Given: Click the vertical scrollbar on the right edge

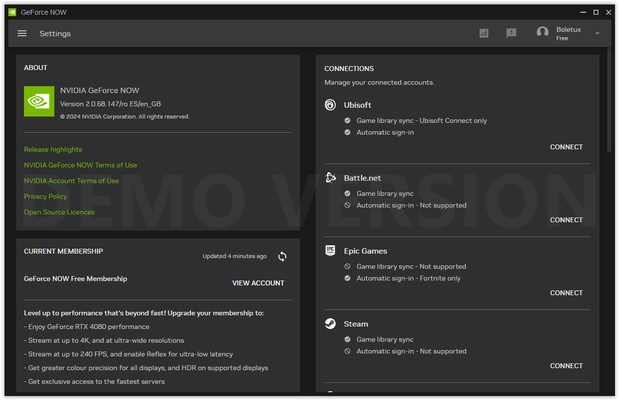Looking at the screenshot, I should click(609, 100).
